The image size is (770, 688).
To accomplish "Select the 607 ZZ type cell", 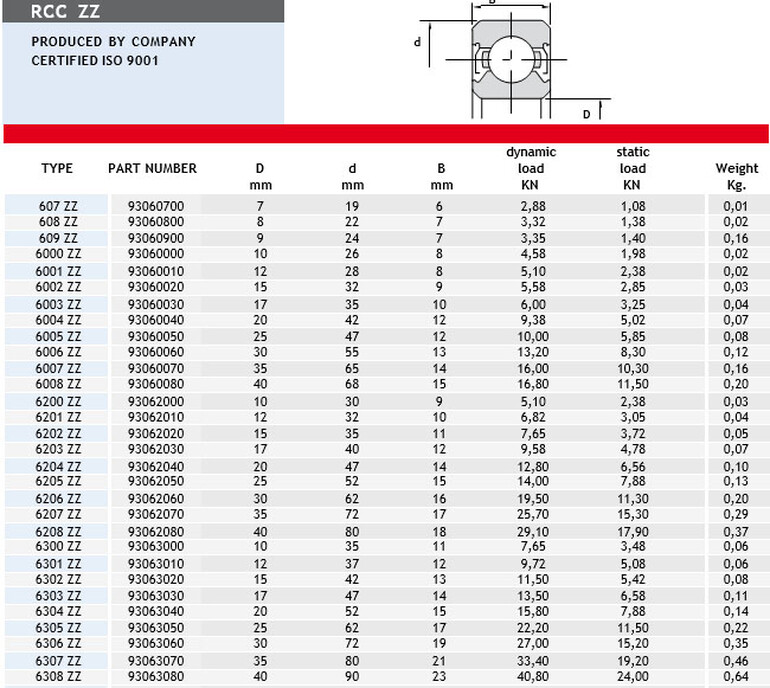I will click(x=58, y=206).
